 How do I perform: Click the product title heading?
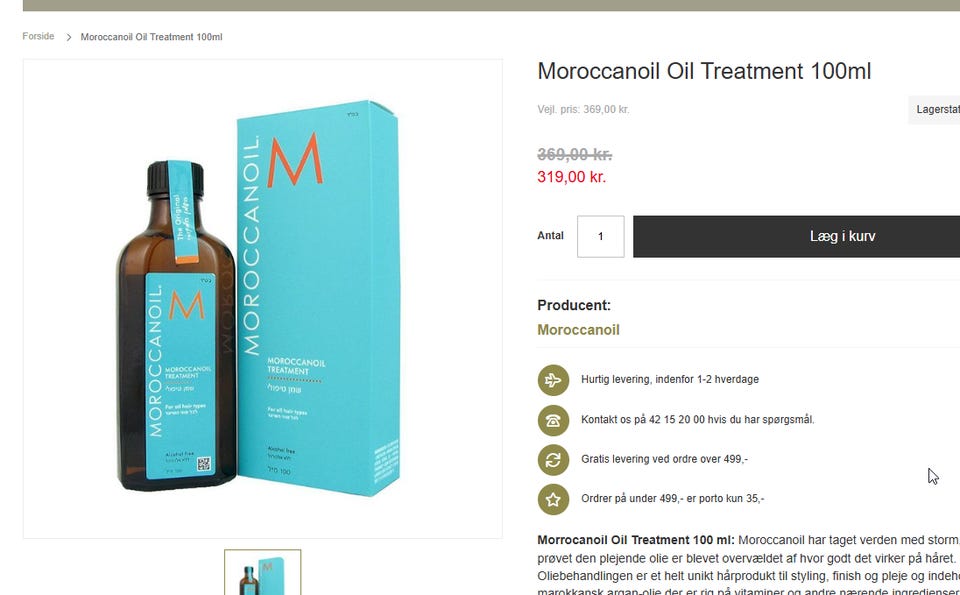(x=704, y=71)
